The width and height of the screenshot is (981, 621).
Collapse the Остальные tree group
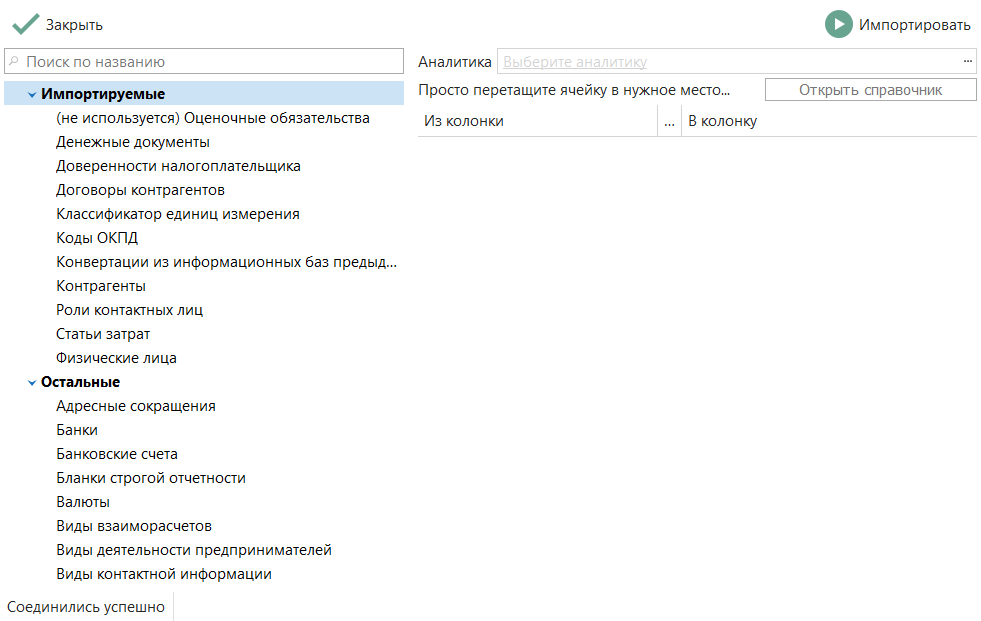click(x=32, y=383)
